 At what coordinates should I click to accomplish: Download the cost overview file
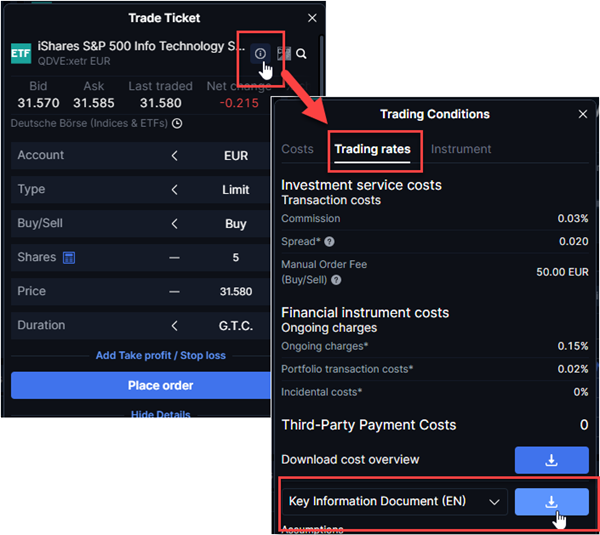pyautogui.click(x=551, y=460)
